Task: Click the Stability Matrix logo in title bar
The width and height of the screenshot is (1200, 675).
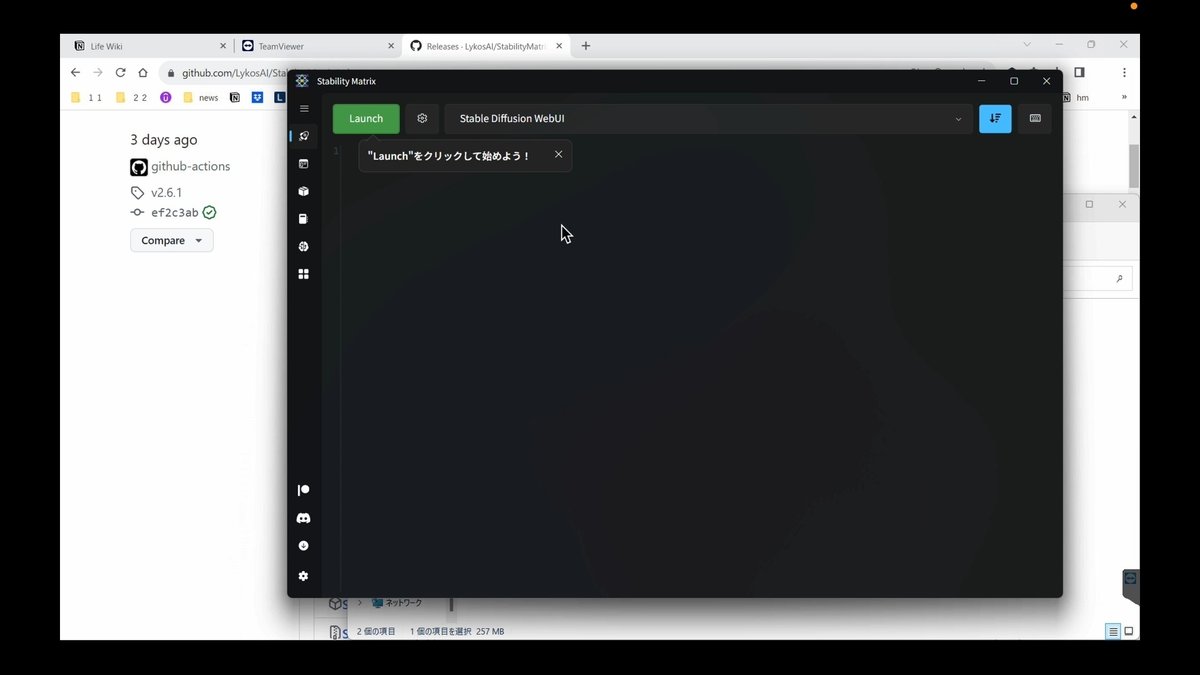Action: pyautogui.click(x=302, y=81)
